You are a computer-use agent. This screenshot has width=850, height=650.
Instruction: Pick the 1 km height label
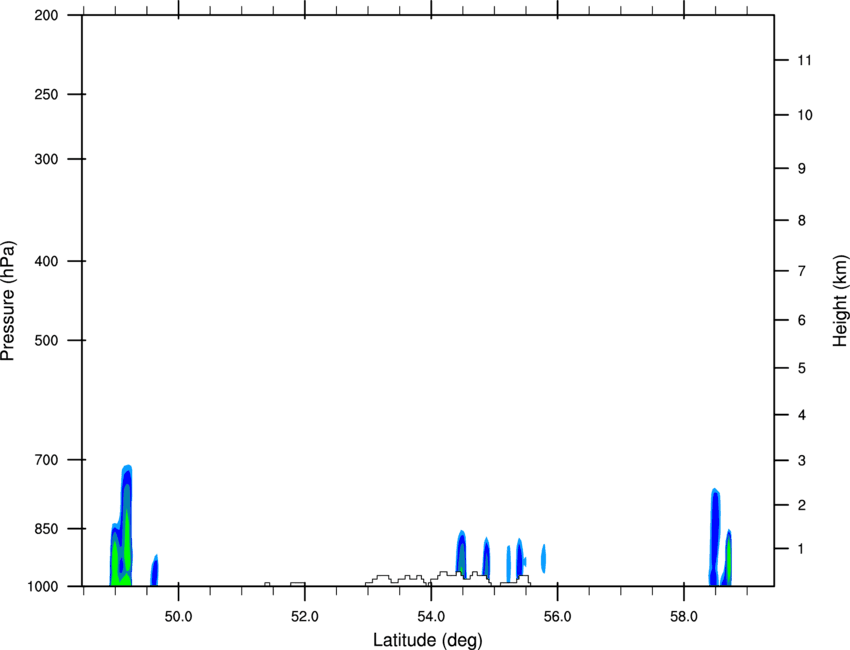click(802, 549)
